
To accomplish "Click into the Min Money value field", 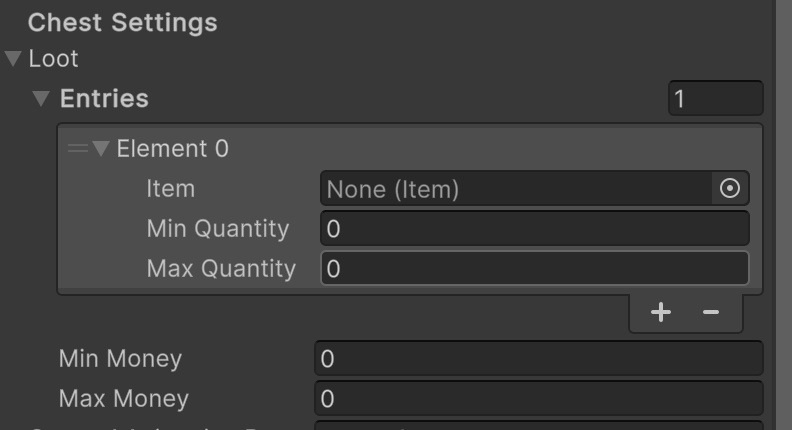I will click(538, 359).
